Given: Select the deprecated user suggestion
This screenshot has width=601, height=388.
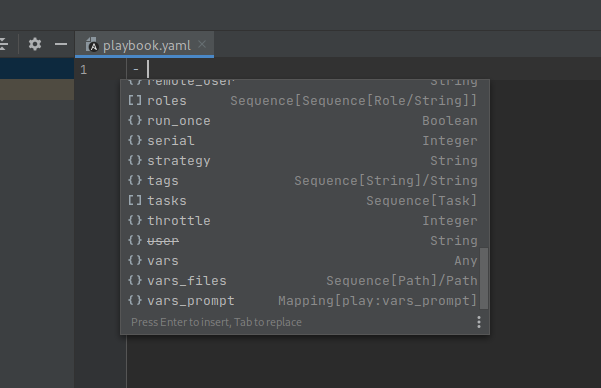Looking at the screenshot, I should [x=305, y=241].
